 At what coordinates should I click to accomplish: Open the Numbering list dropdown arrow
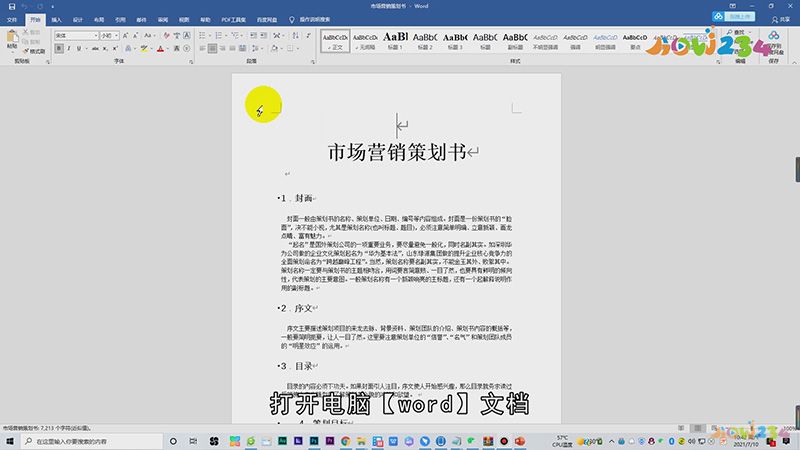pos(226,35)
